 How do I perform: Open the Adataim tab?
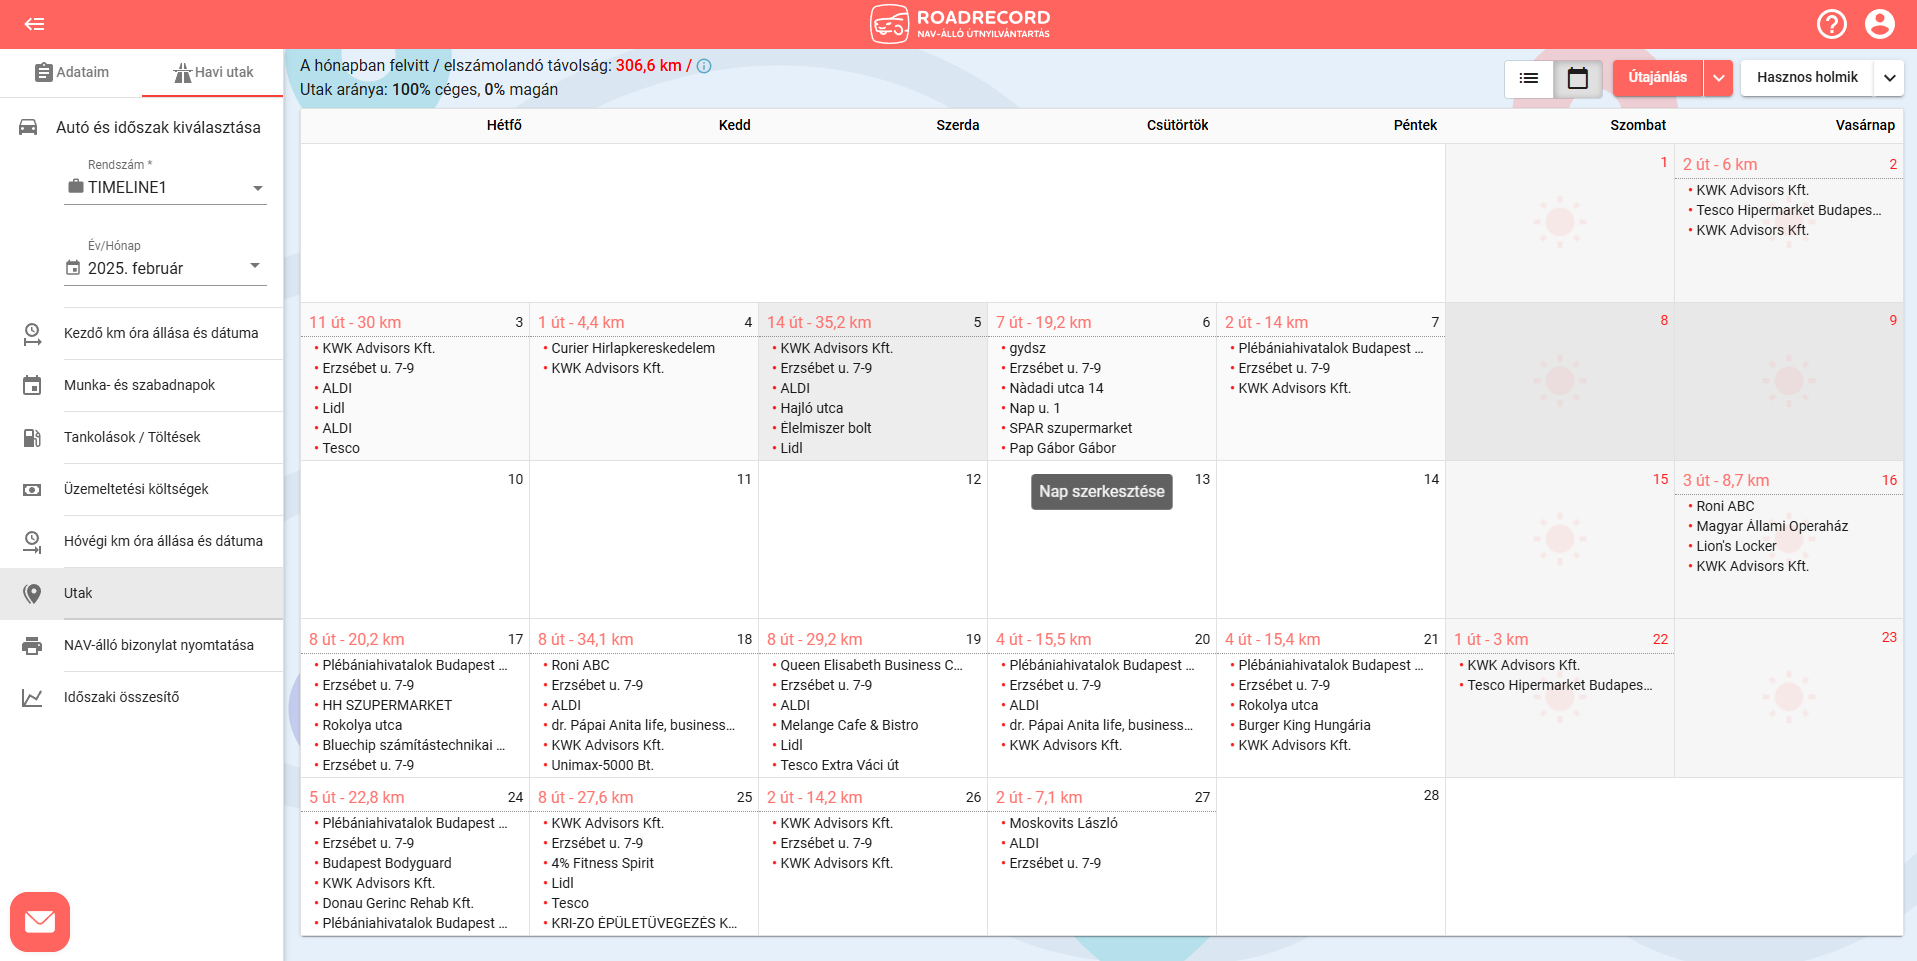click(71, 72)
